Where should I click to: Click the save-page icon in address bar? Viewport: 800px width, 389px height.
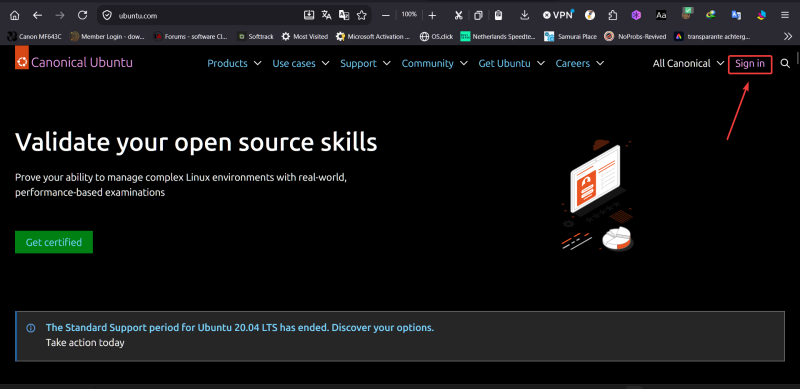coord(309,15)
